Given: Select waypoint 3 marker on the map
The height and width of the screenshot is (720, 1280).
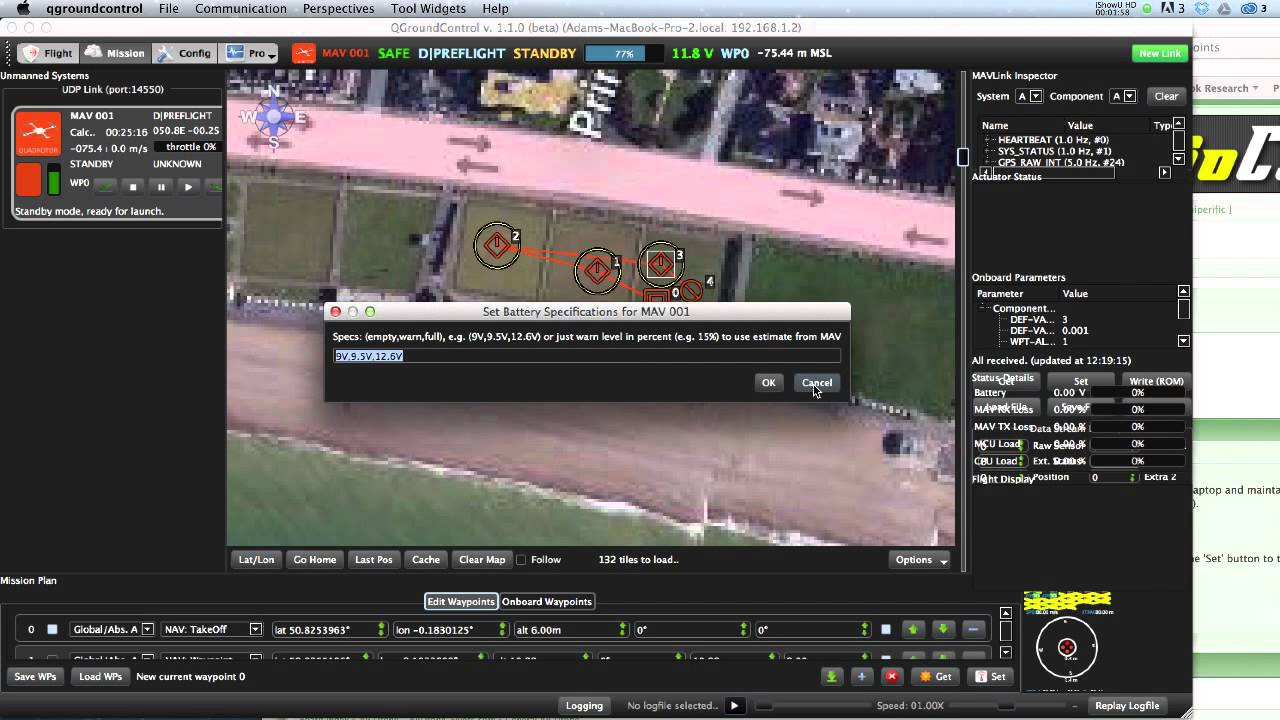Looking at the screenshot, I should pos(661,264).
